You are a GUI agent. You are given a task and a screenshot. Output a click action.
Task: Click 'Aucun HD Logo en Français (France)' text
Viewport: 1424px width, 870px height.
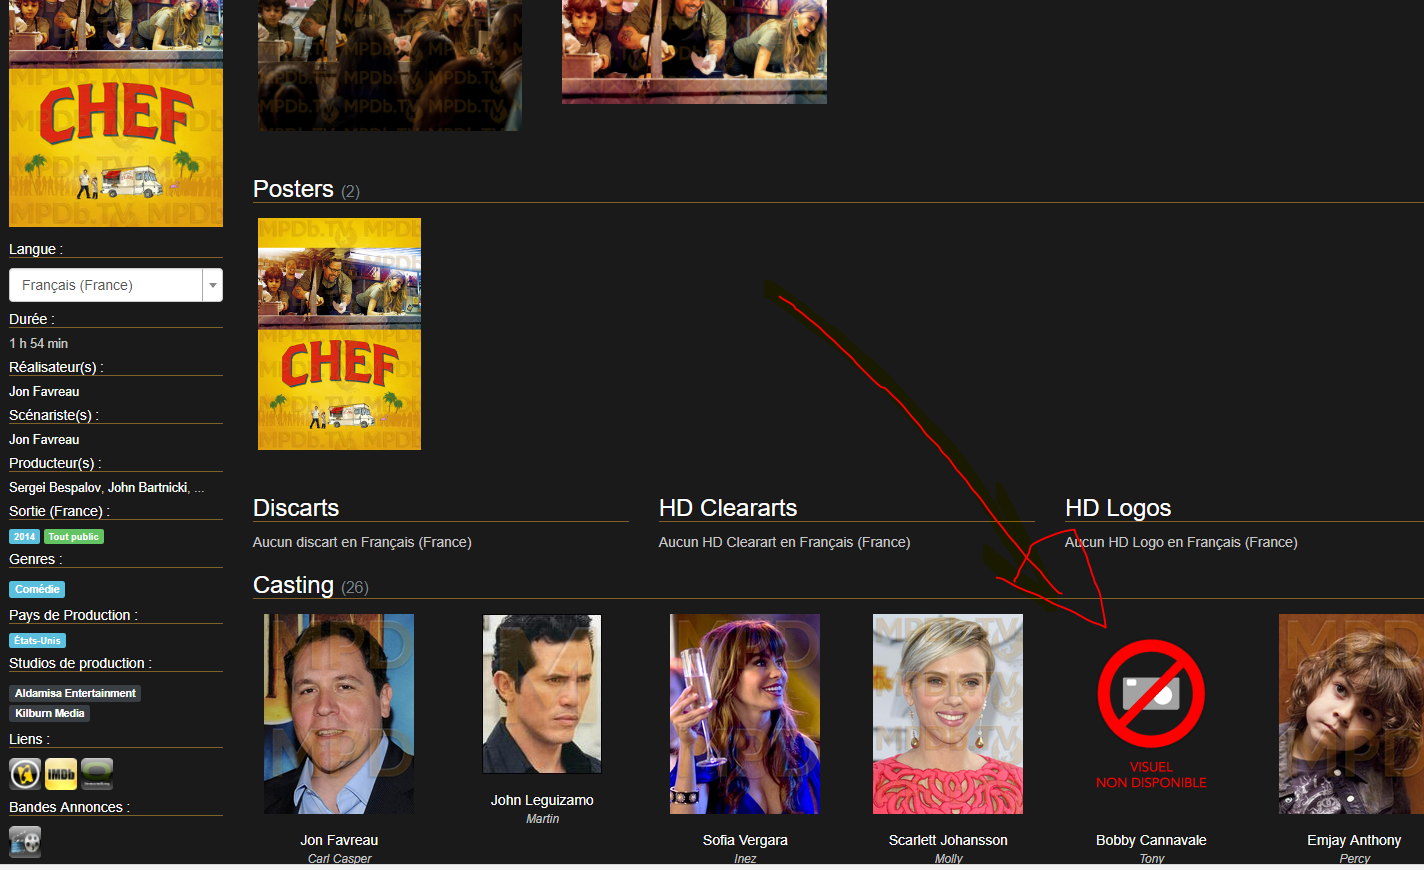click(1181, 542)
